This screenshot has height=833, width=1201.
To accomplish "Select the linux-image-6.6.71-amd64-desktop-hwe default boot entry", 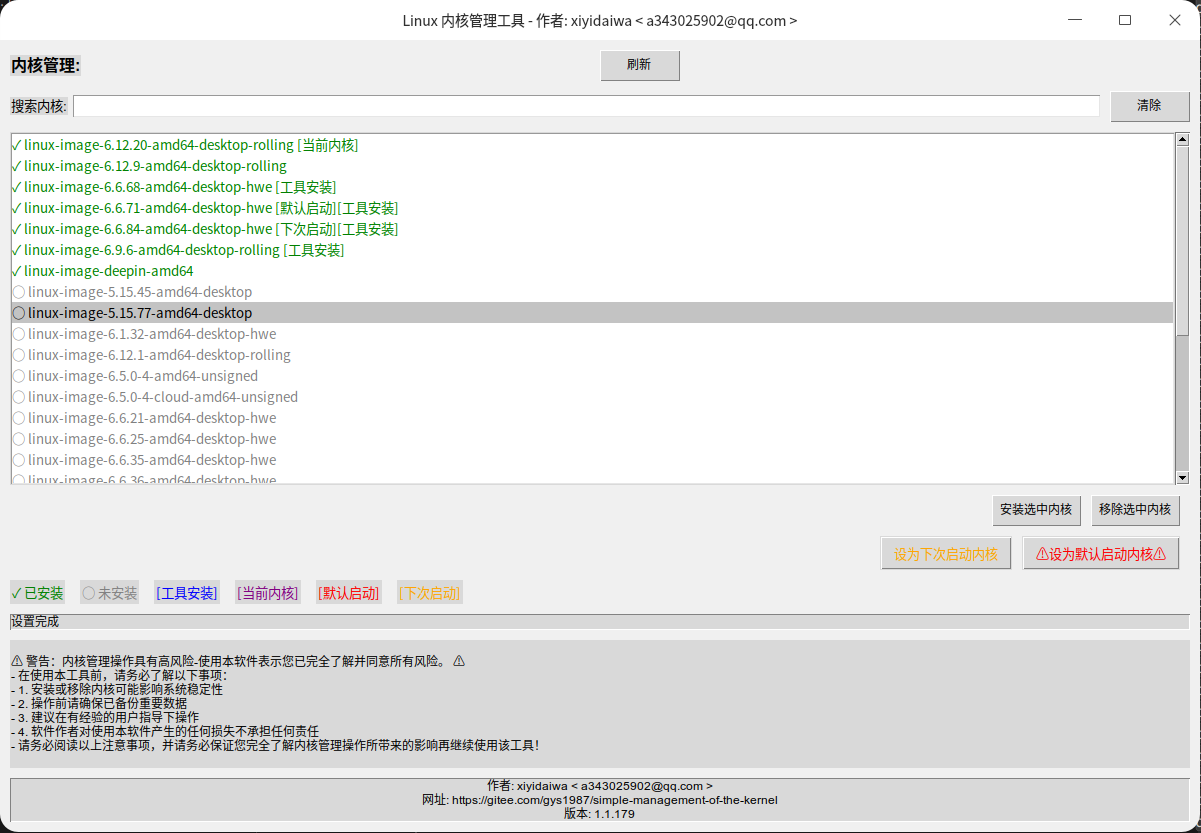I will pos(592,208).
